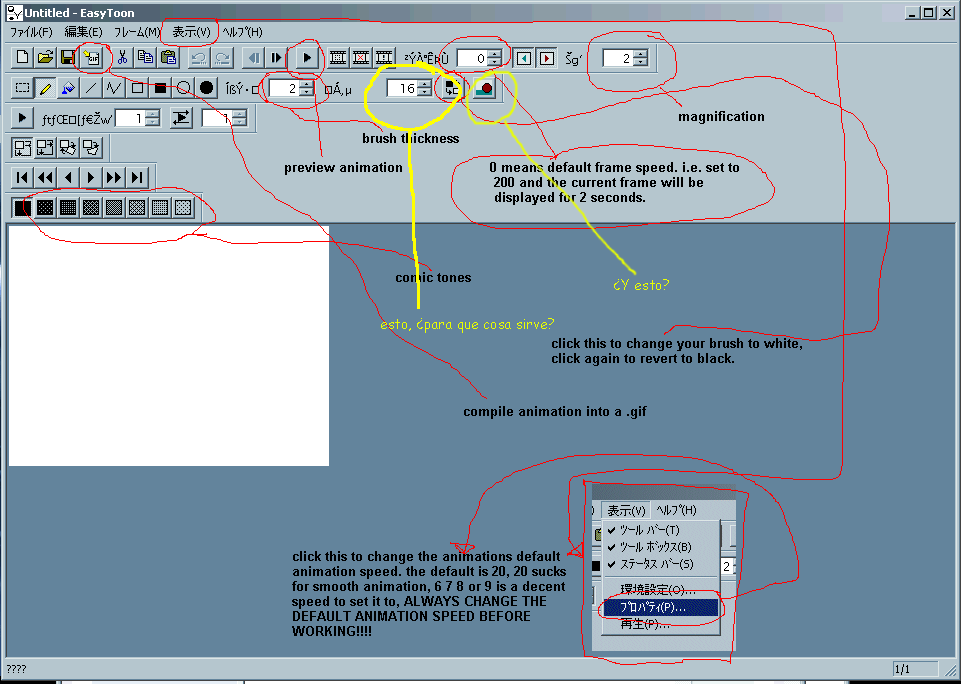Select the last, lightest comic tone swatch
This screenshot has height=684, width=961.
[183, 208]
